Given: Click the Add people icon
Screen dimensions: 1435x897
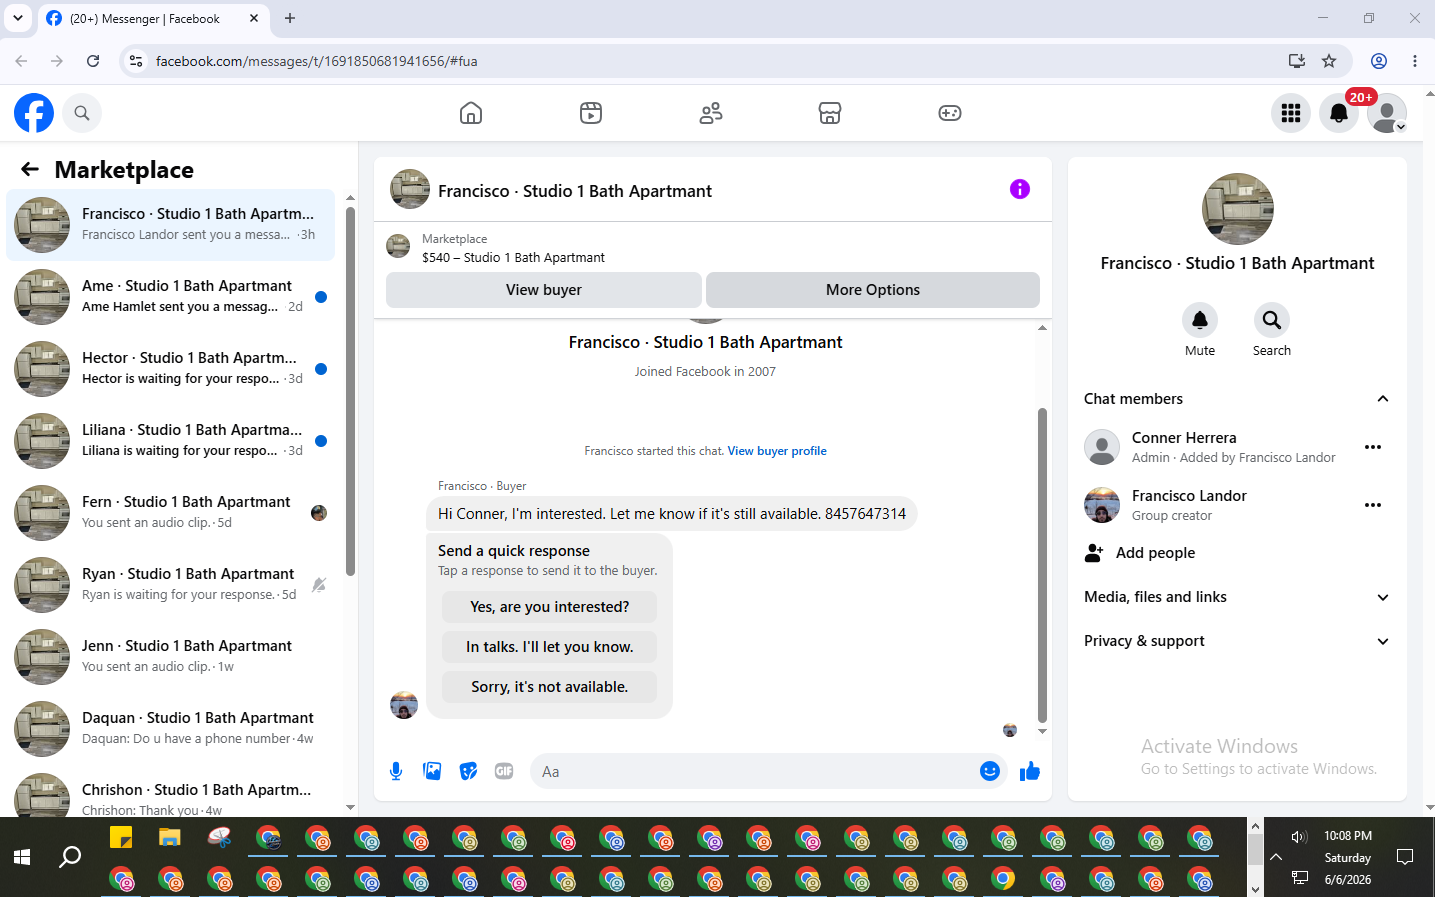Looking at the screenshot, I should [1094, 553].
